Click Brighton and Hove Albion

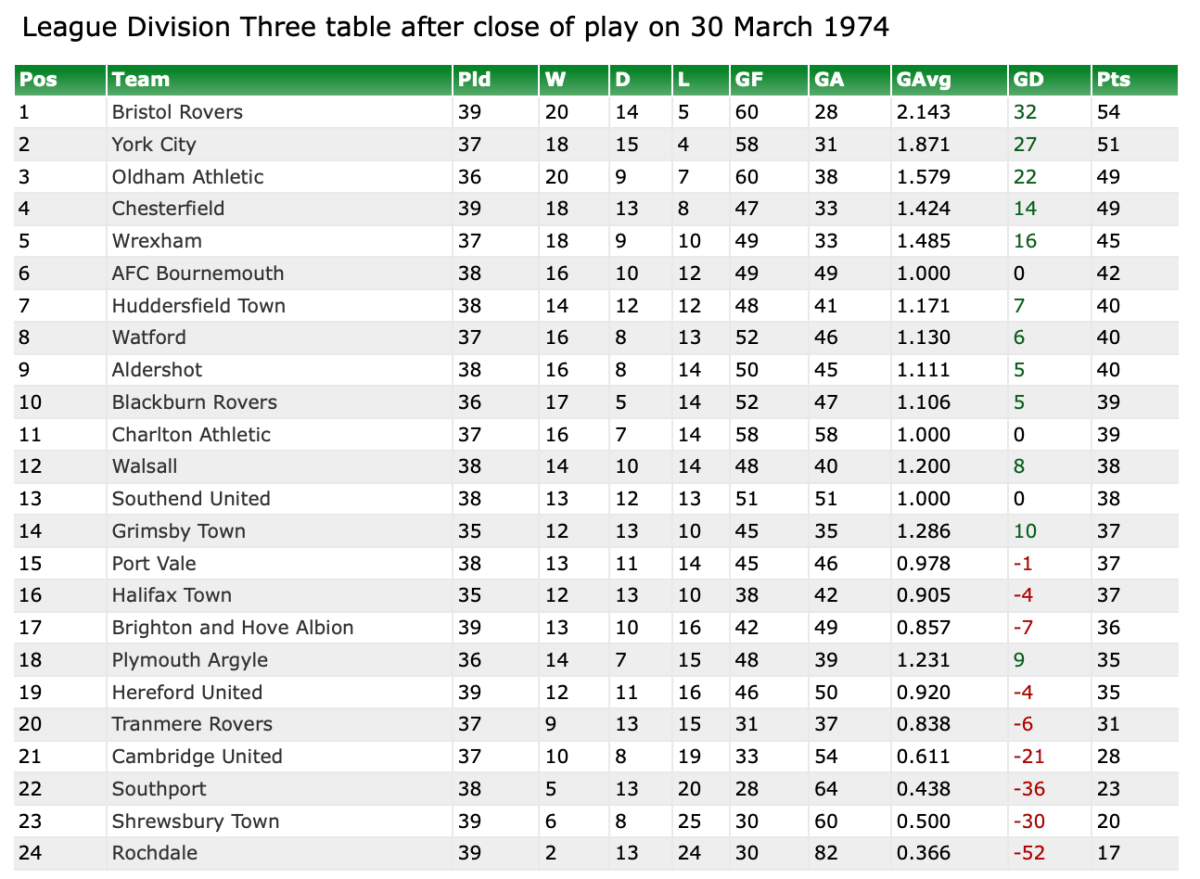pyautogui.click(x=233, y=628)
